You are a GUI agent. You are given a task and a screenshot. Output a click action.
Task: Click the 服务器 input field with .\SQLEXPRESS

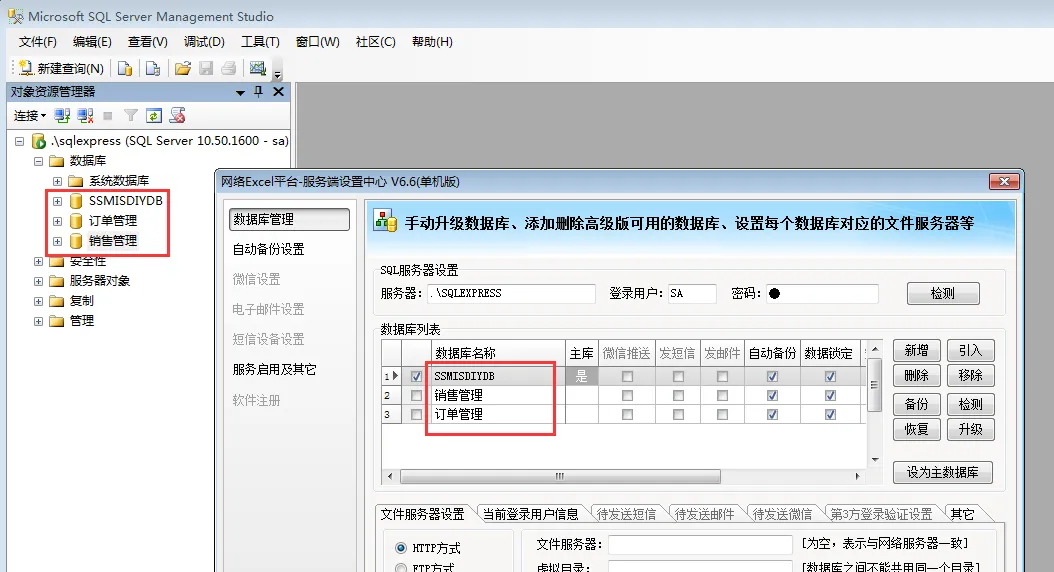point(512,294)
